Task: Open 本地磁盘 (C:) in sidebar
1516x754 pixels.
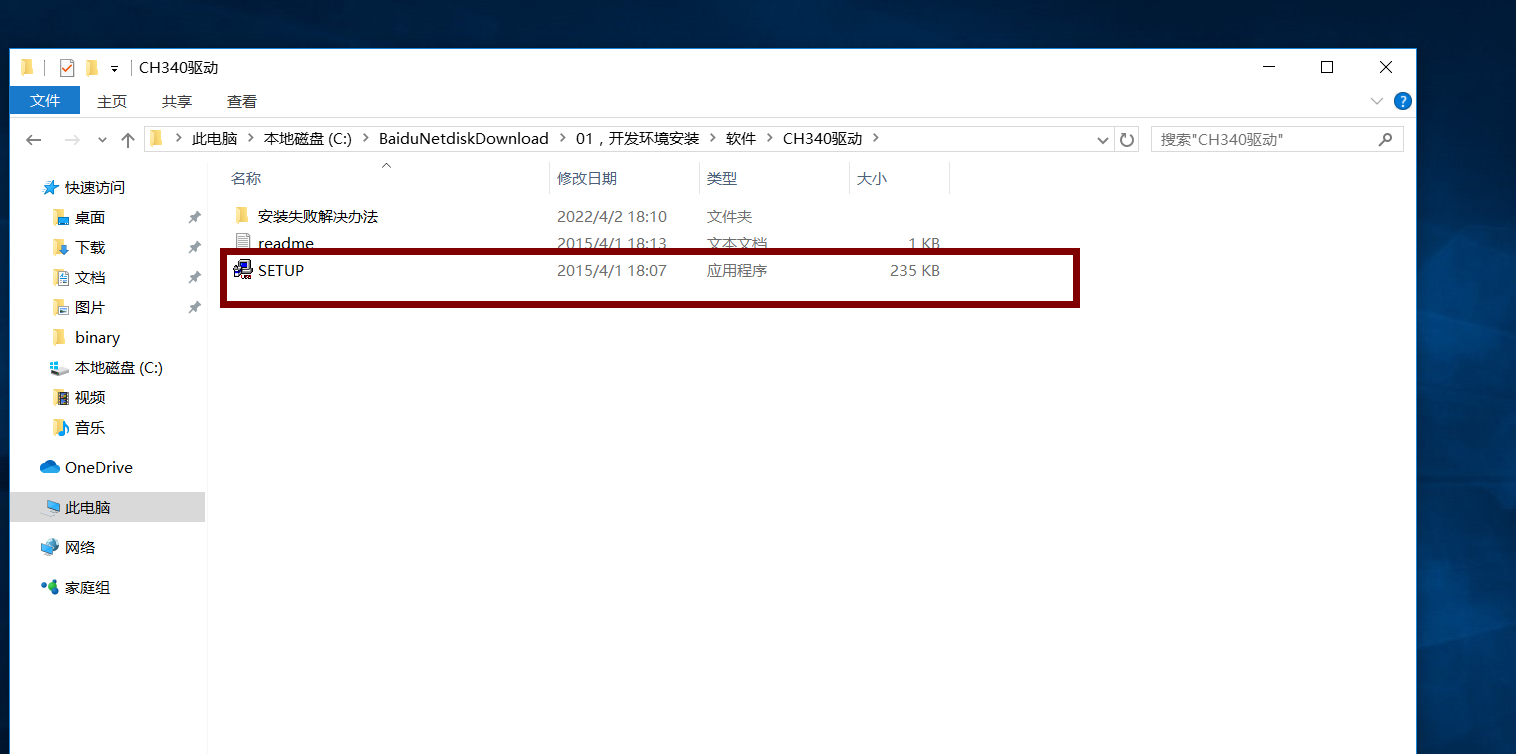Action: click(118, 368)
